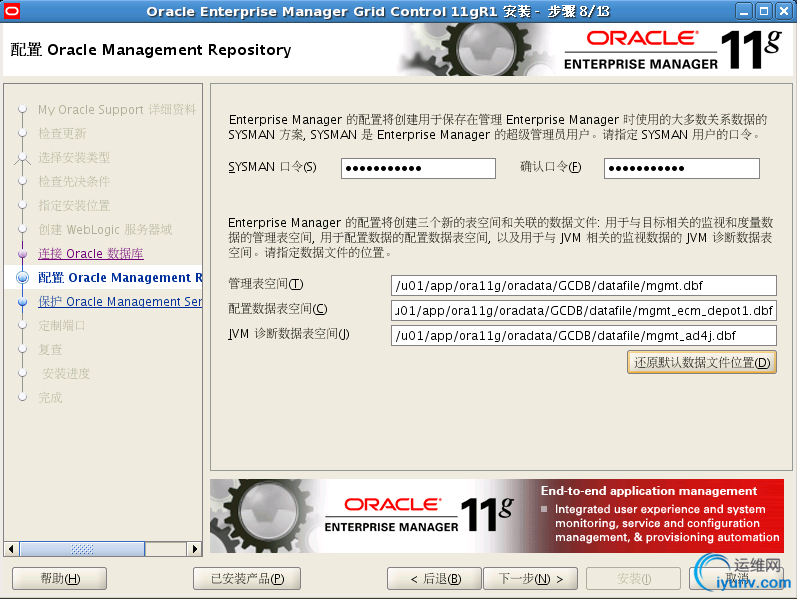This screenshot has height=599, width=797.
Task: Click the '检查更新' step text
Action: [x=62, y=133]
